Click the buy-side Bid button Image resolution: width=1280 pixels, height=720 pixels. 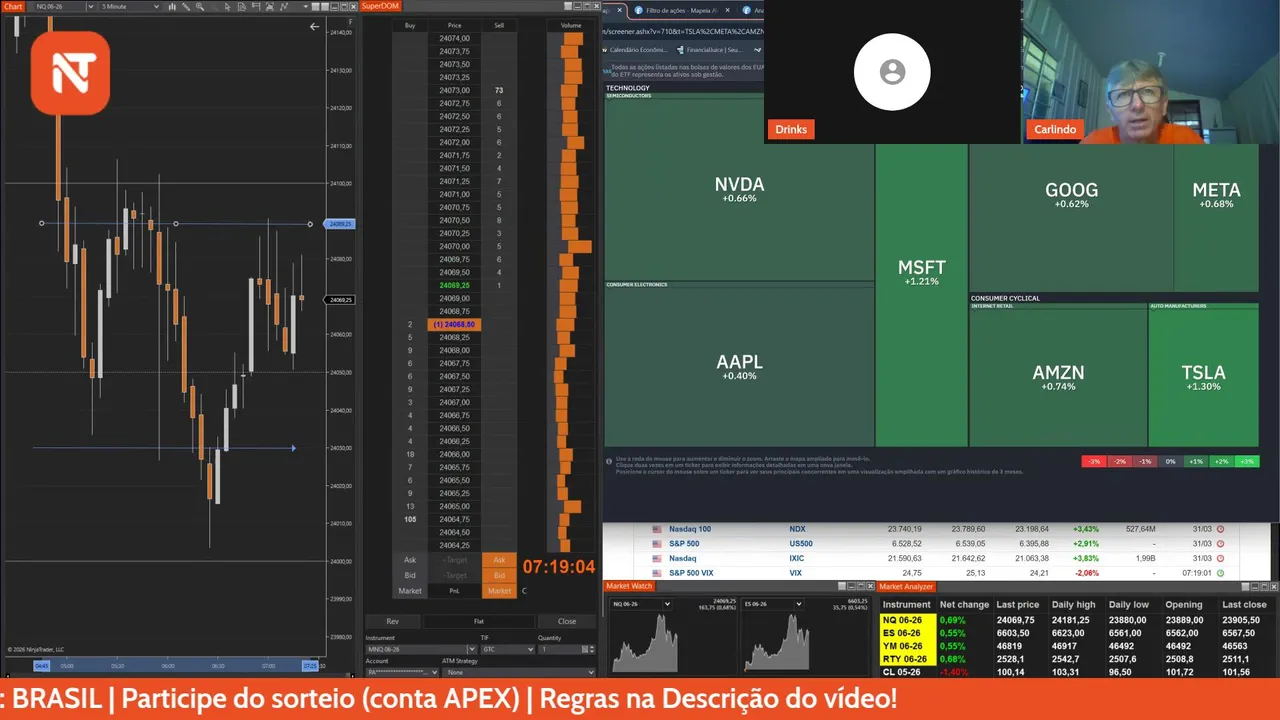410,575
